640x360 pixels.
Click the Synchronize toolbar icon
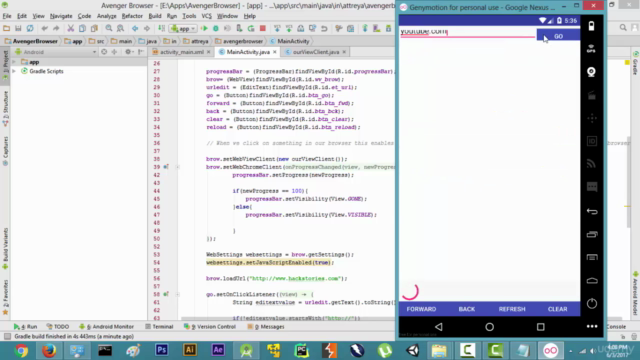click(30, 28)
